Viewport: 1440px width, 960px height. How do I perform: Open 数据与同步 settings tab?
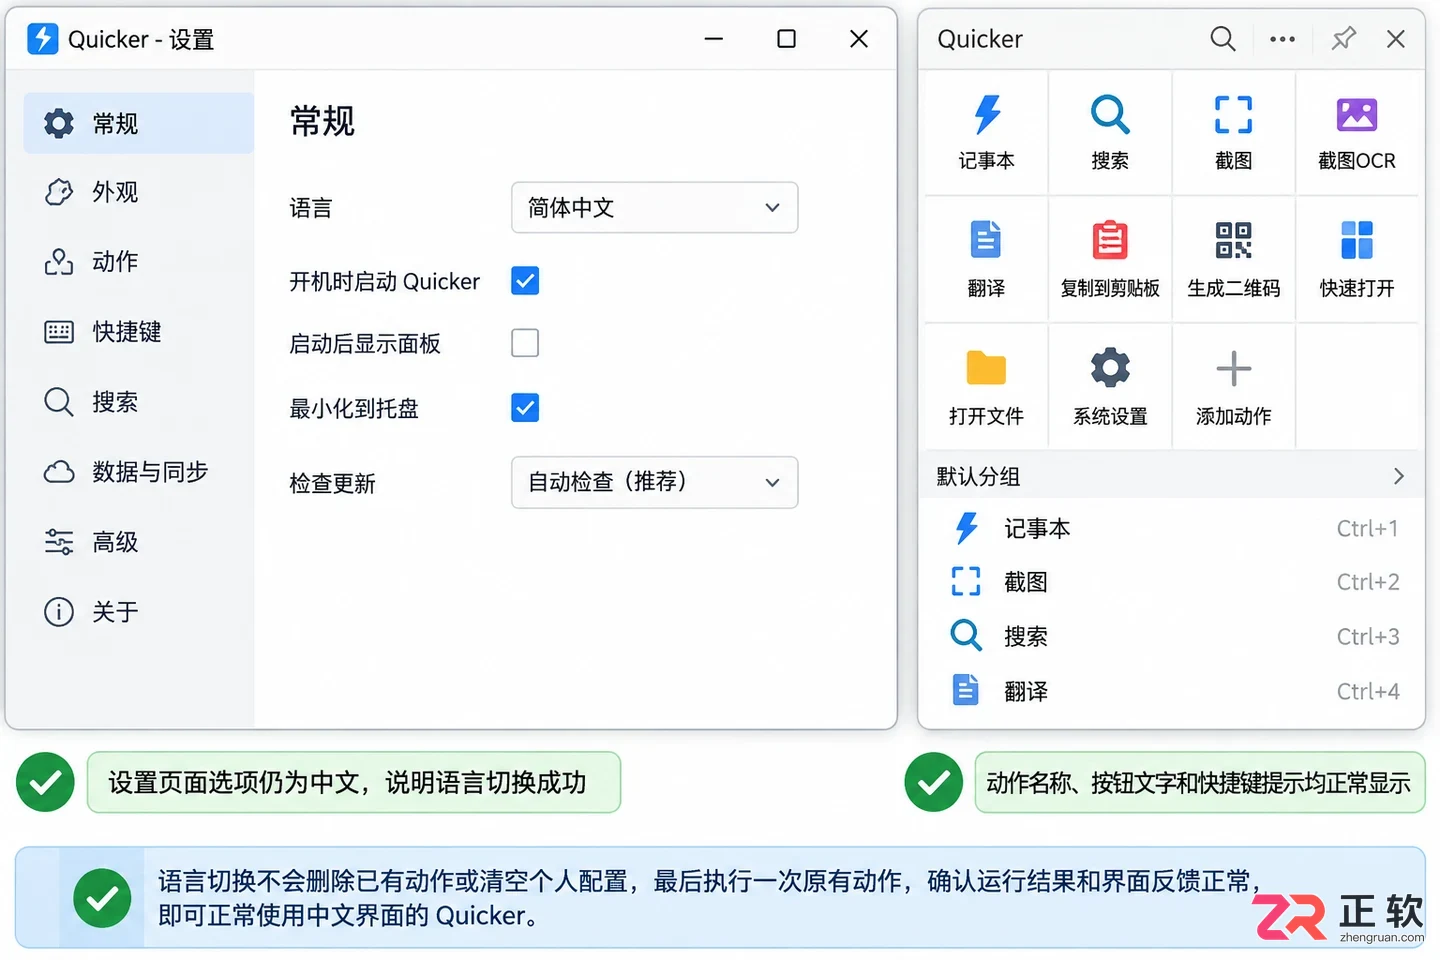coord(139,472)
